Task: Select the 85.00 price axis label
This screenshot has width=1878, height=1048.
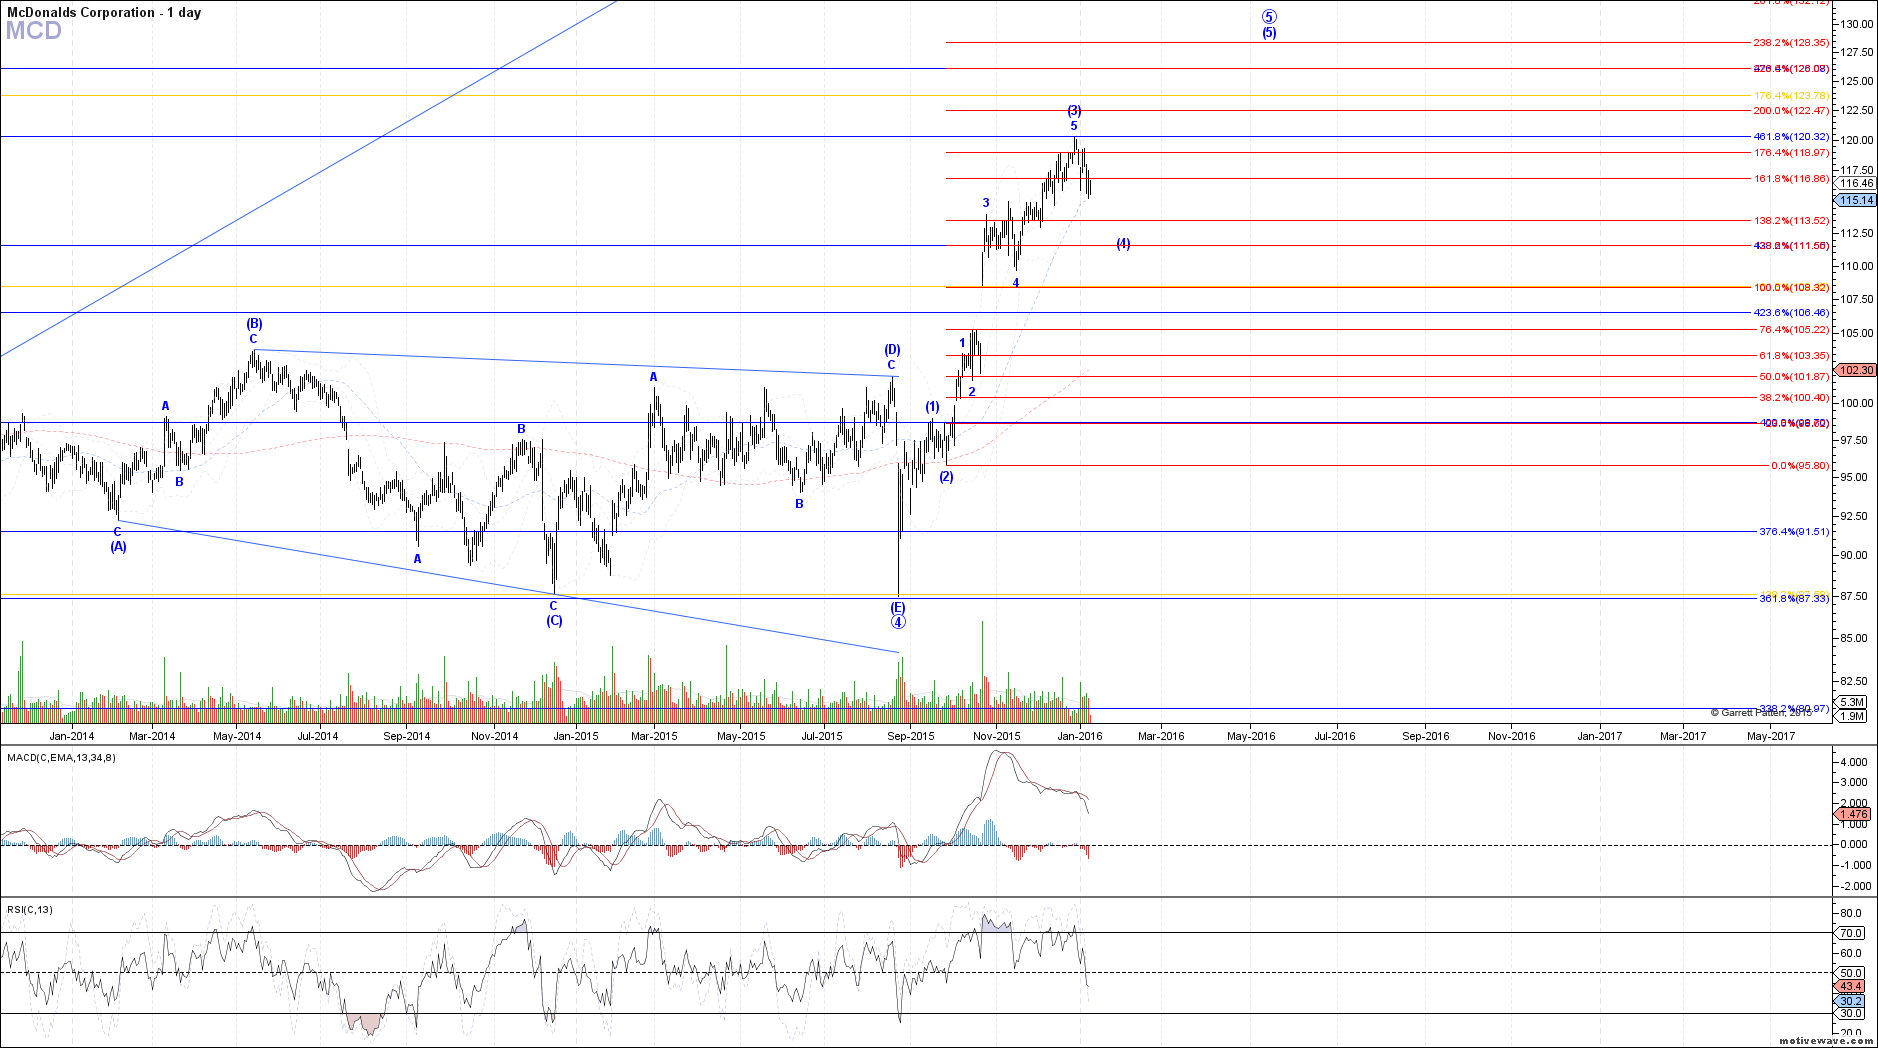Action: click(x=1852, y=638)
